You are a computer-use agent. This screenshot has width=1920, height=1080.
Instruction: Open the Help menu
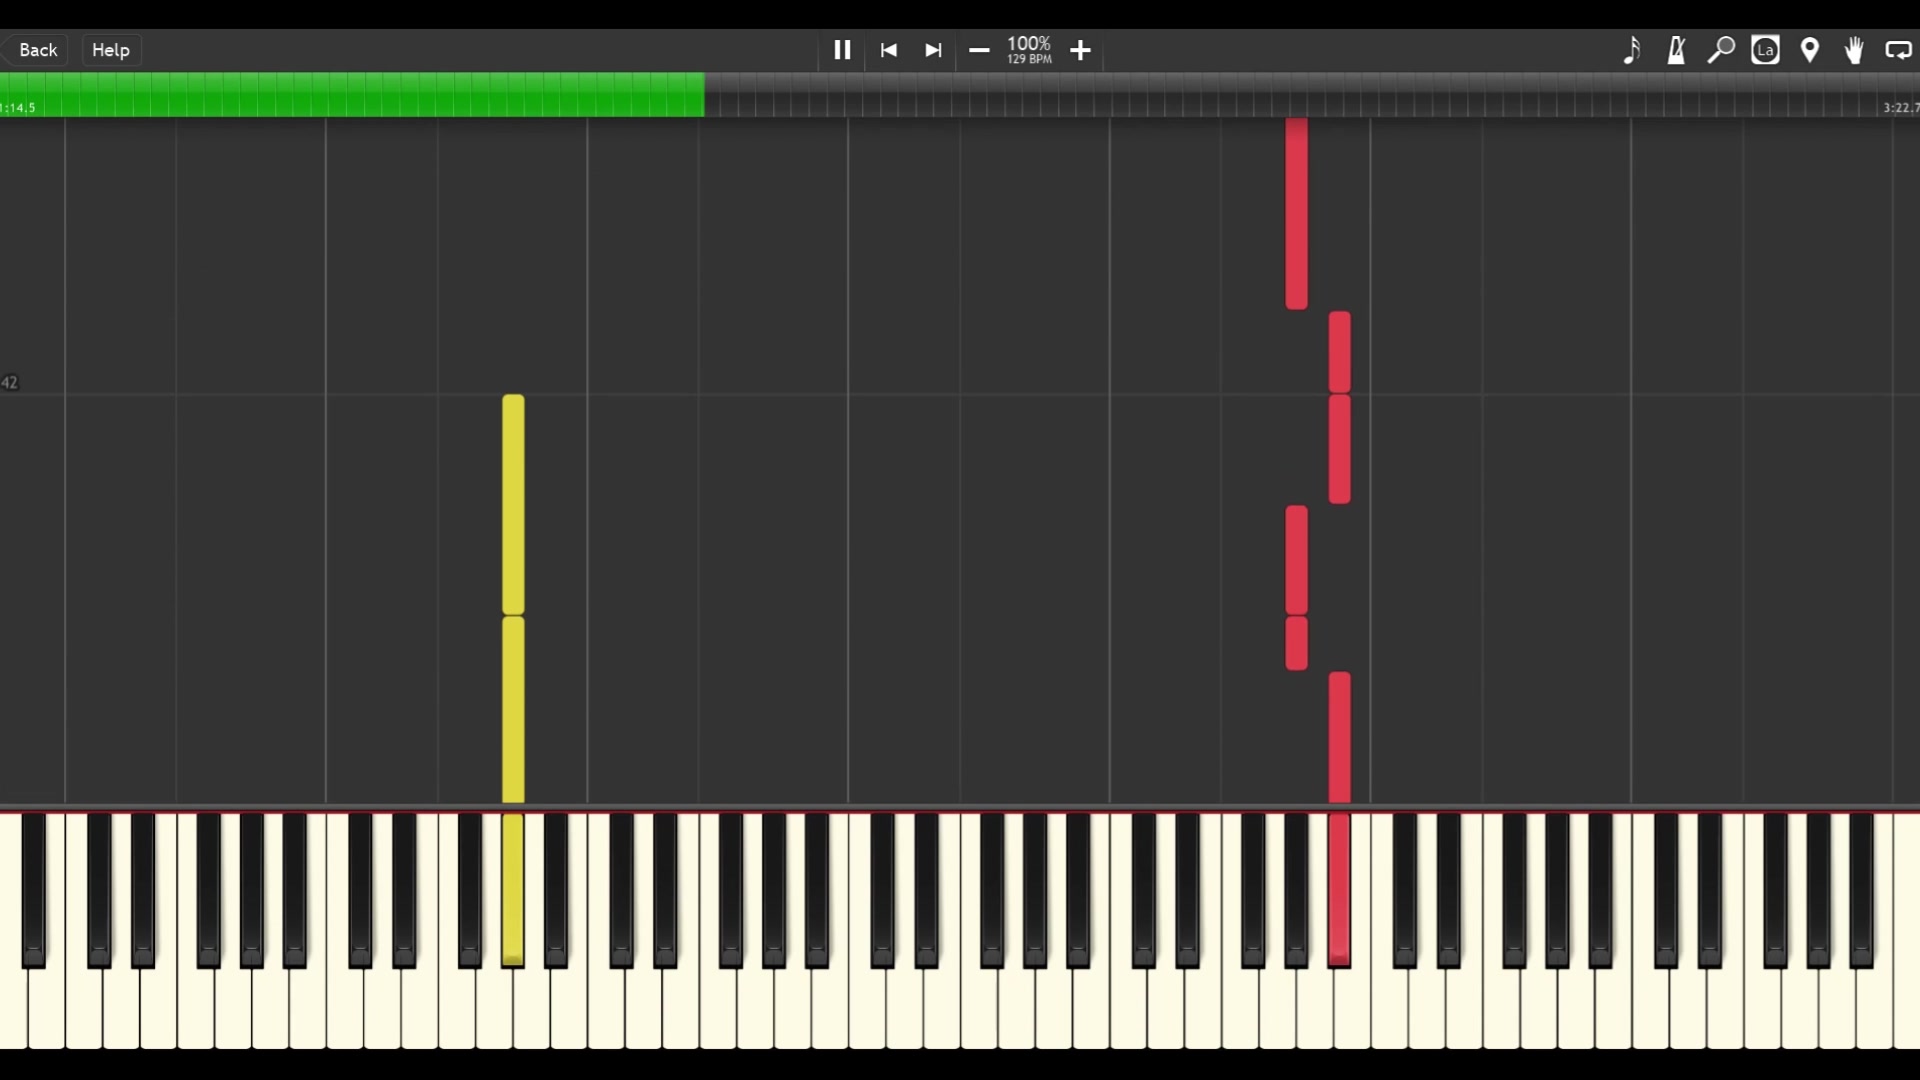point(111,50)
